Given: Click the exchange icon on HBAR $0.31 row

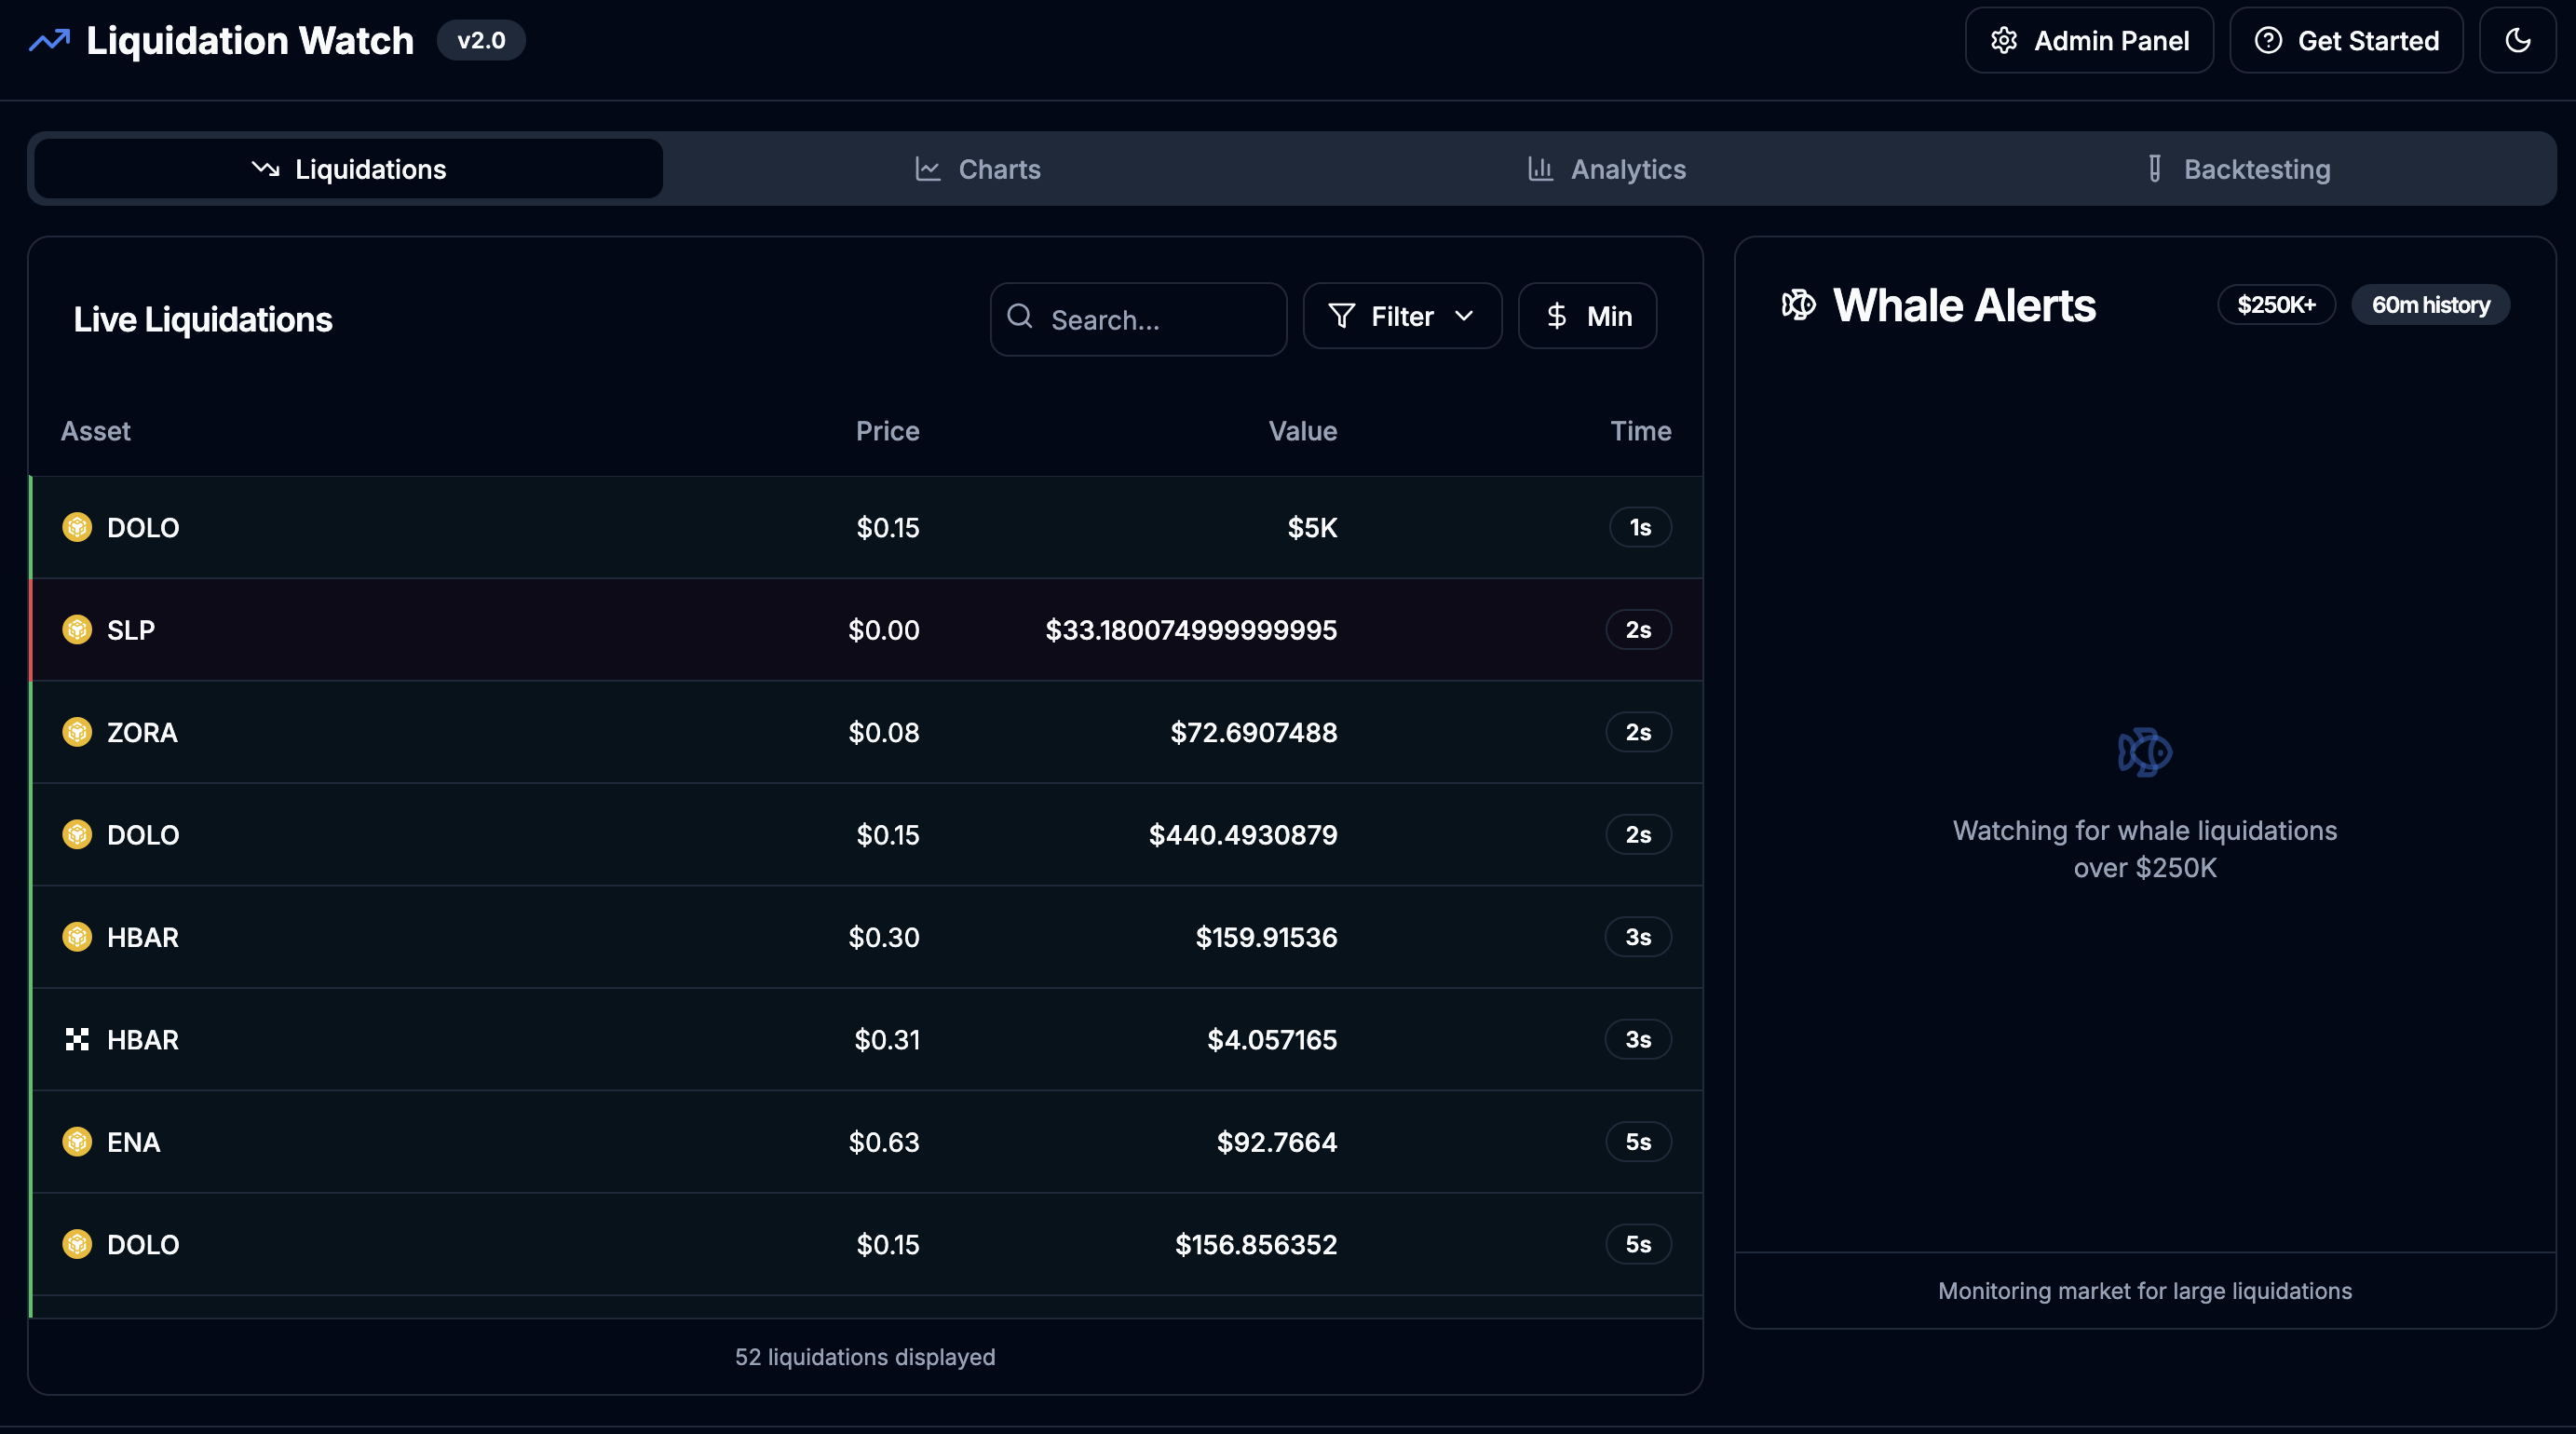Looking at the screenshot, I should click(77, 1040).
